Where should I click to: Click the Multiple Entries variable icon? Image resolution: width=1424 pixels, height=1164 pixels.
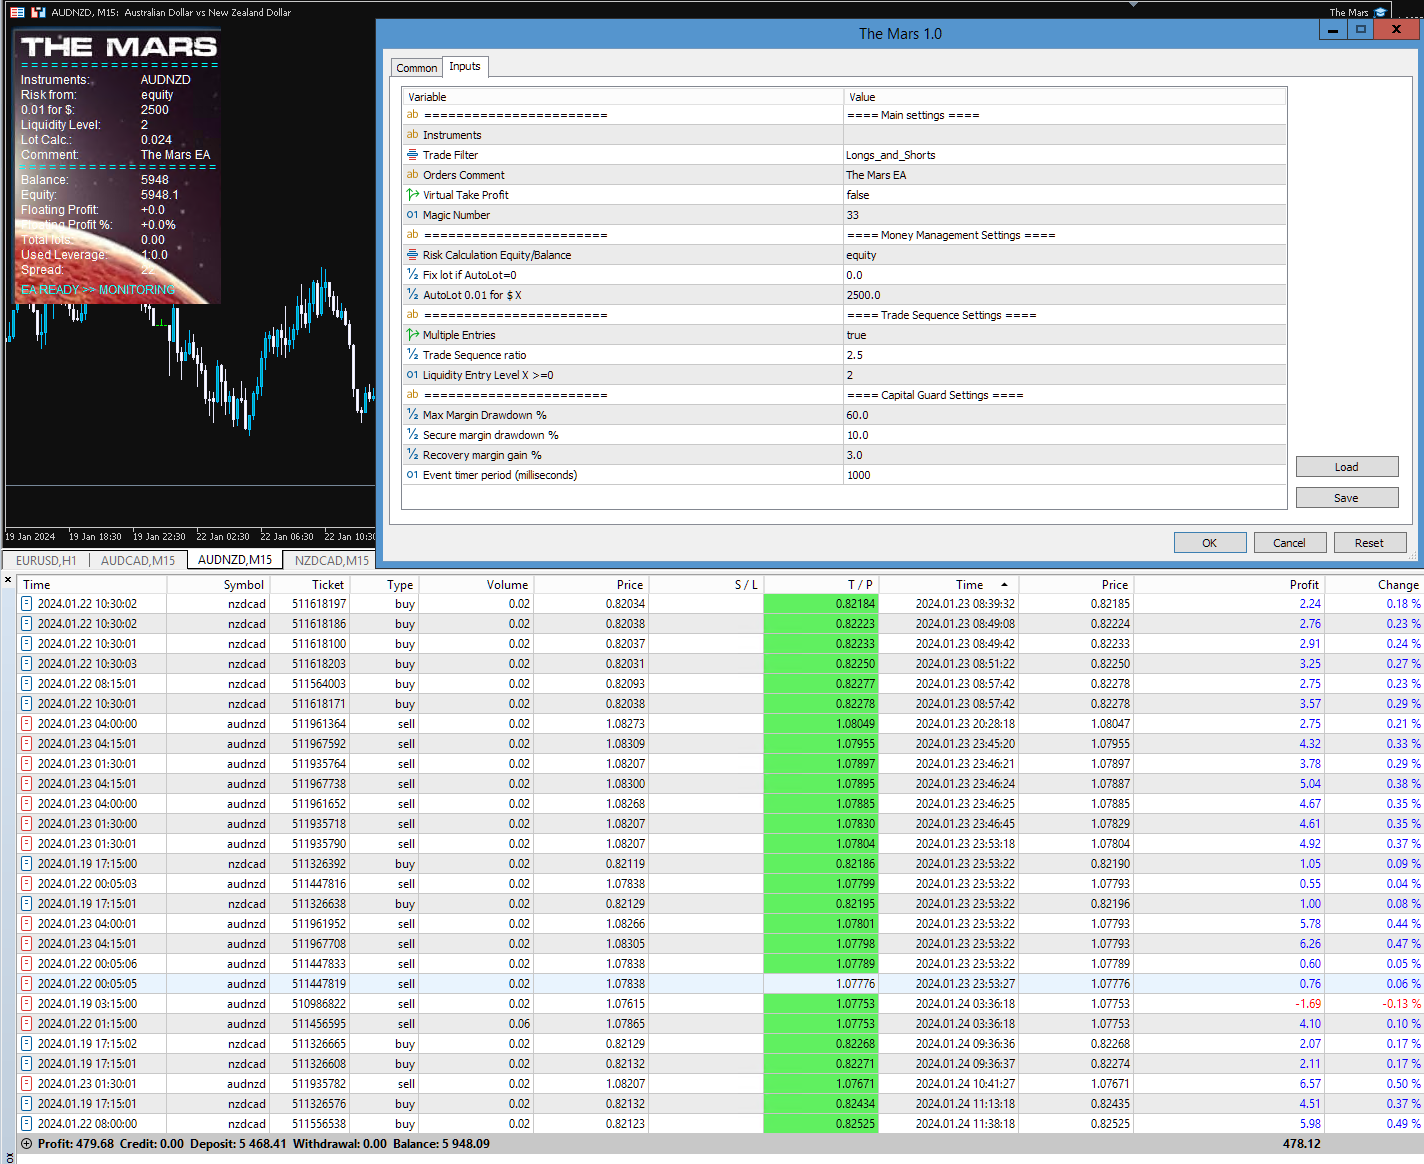tap(412, 335)
